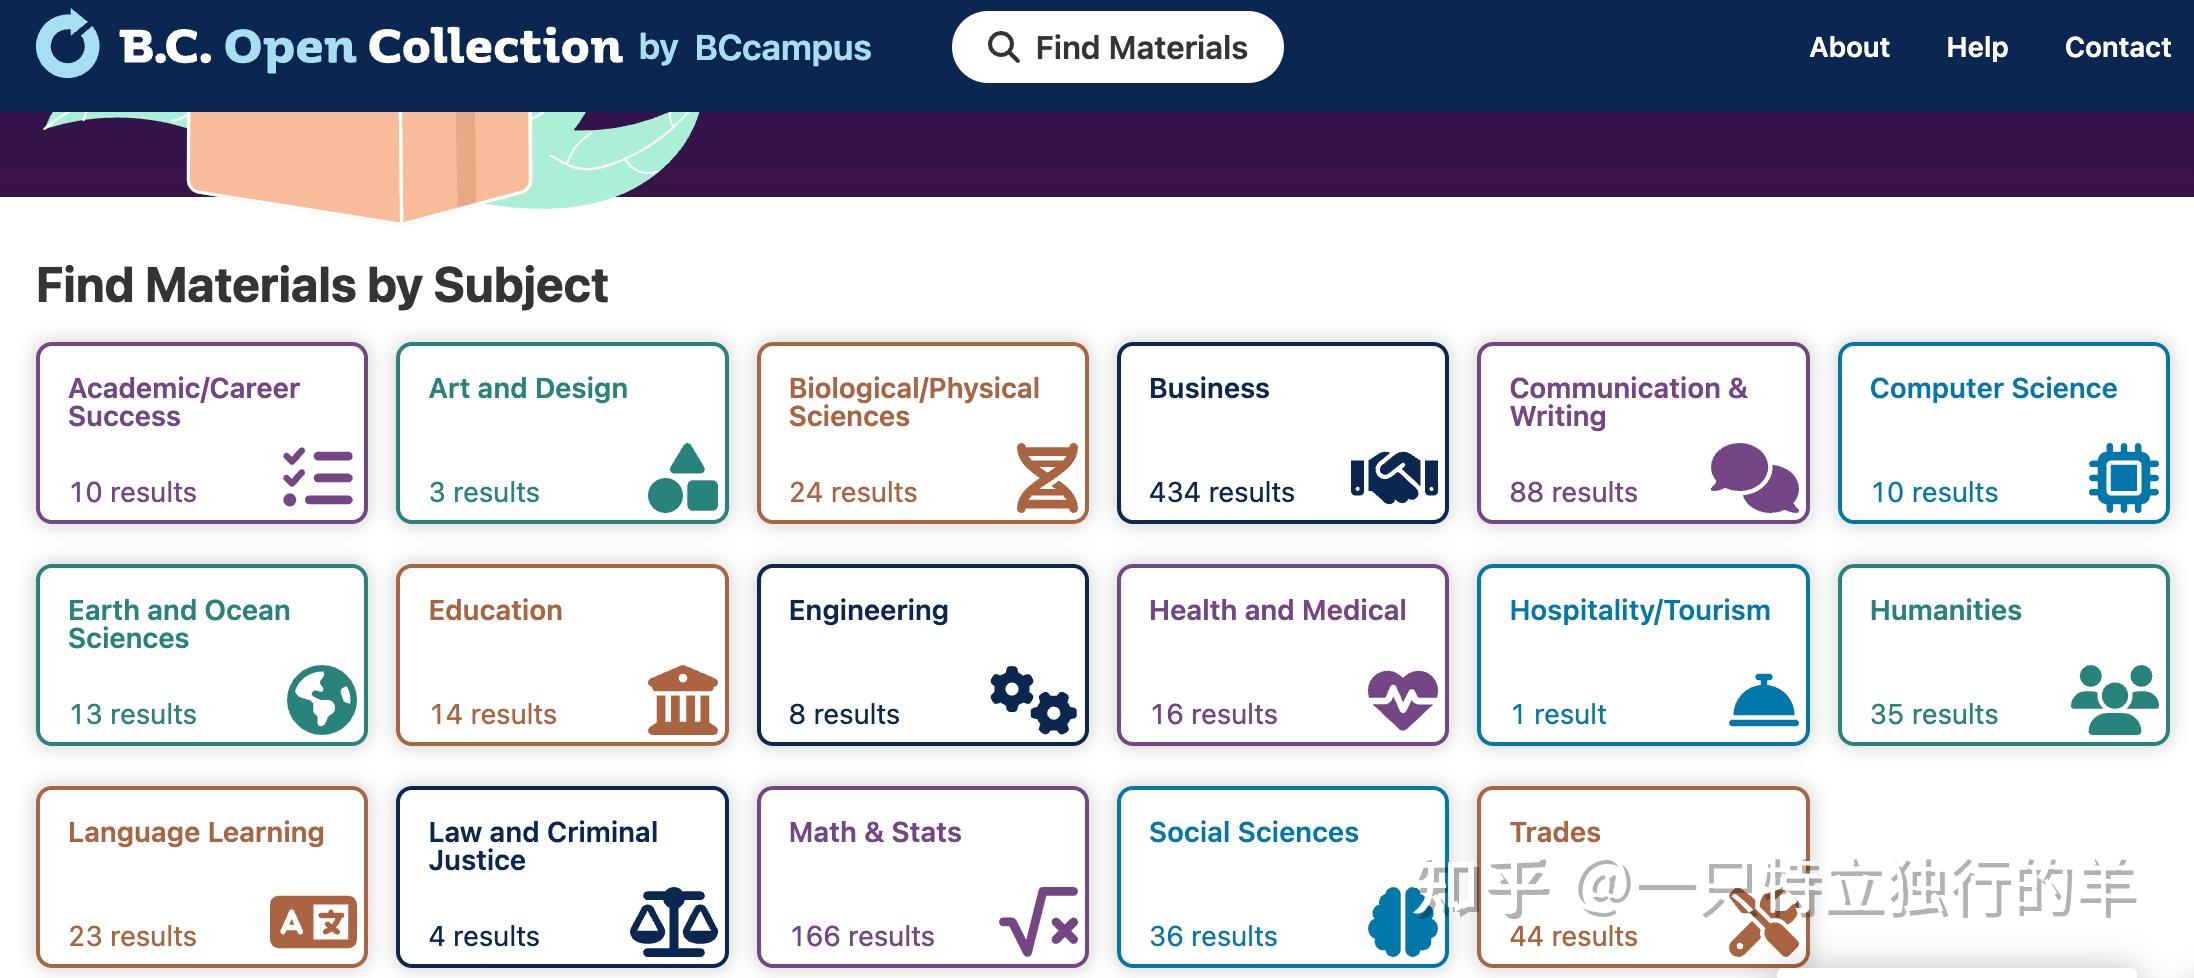Screen dimensions: 2194x978
Task: Open the Art and Design subject link
Action: [528, 388]
